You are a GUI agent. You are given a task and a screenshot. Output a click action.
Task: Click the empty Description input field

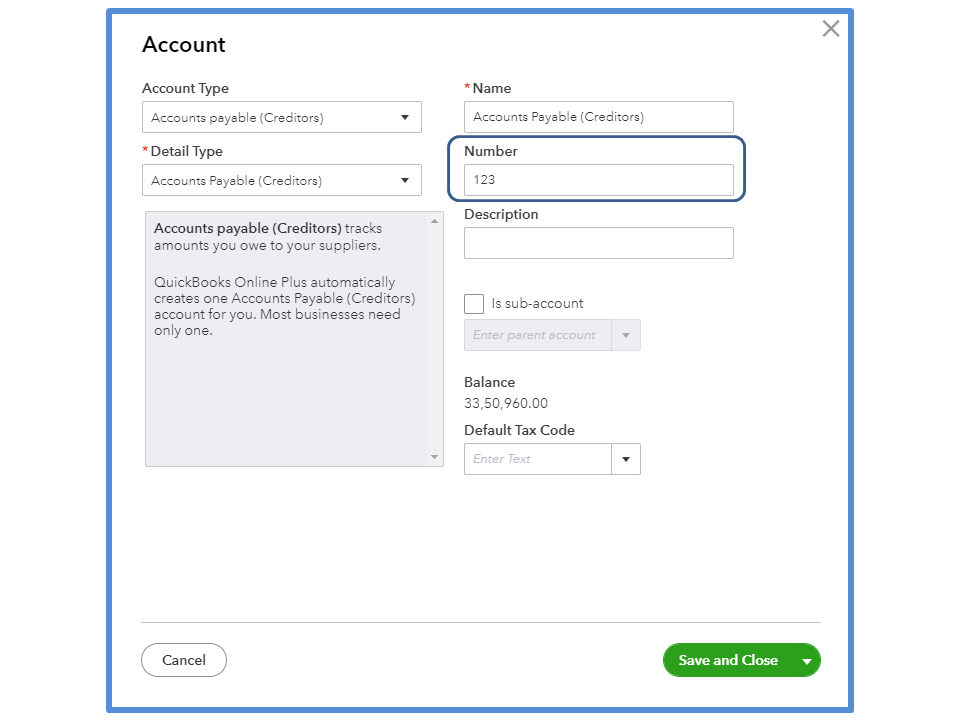point(598,243)
